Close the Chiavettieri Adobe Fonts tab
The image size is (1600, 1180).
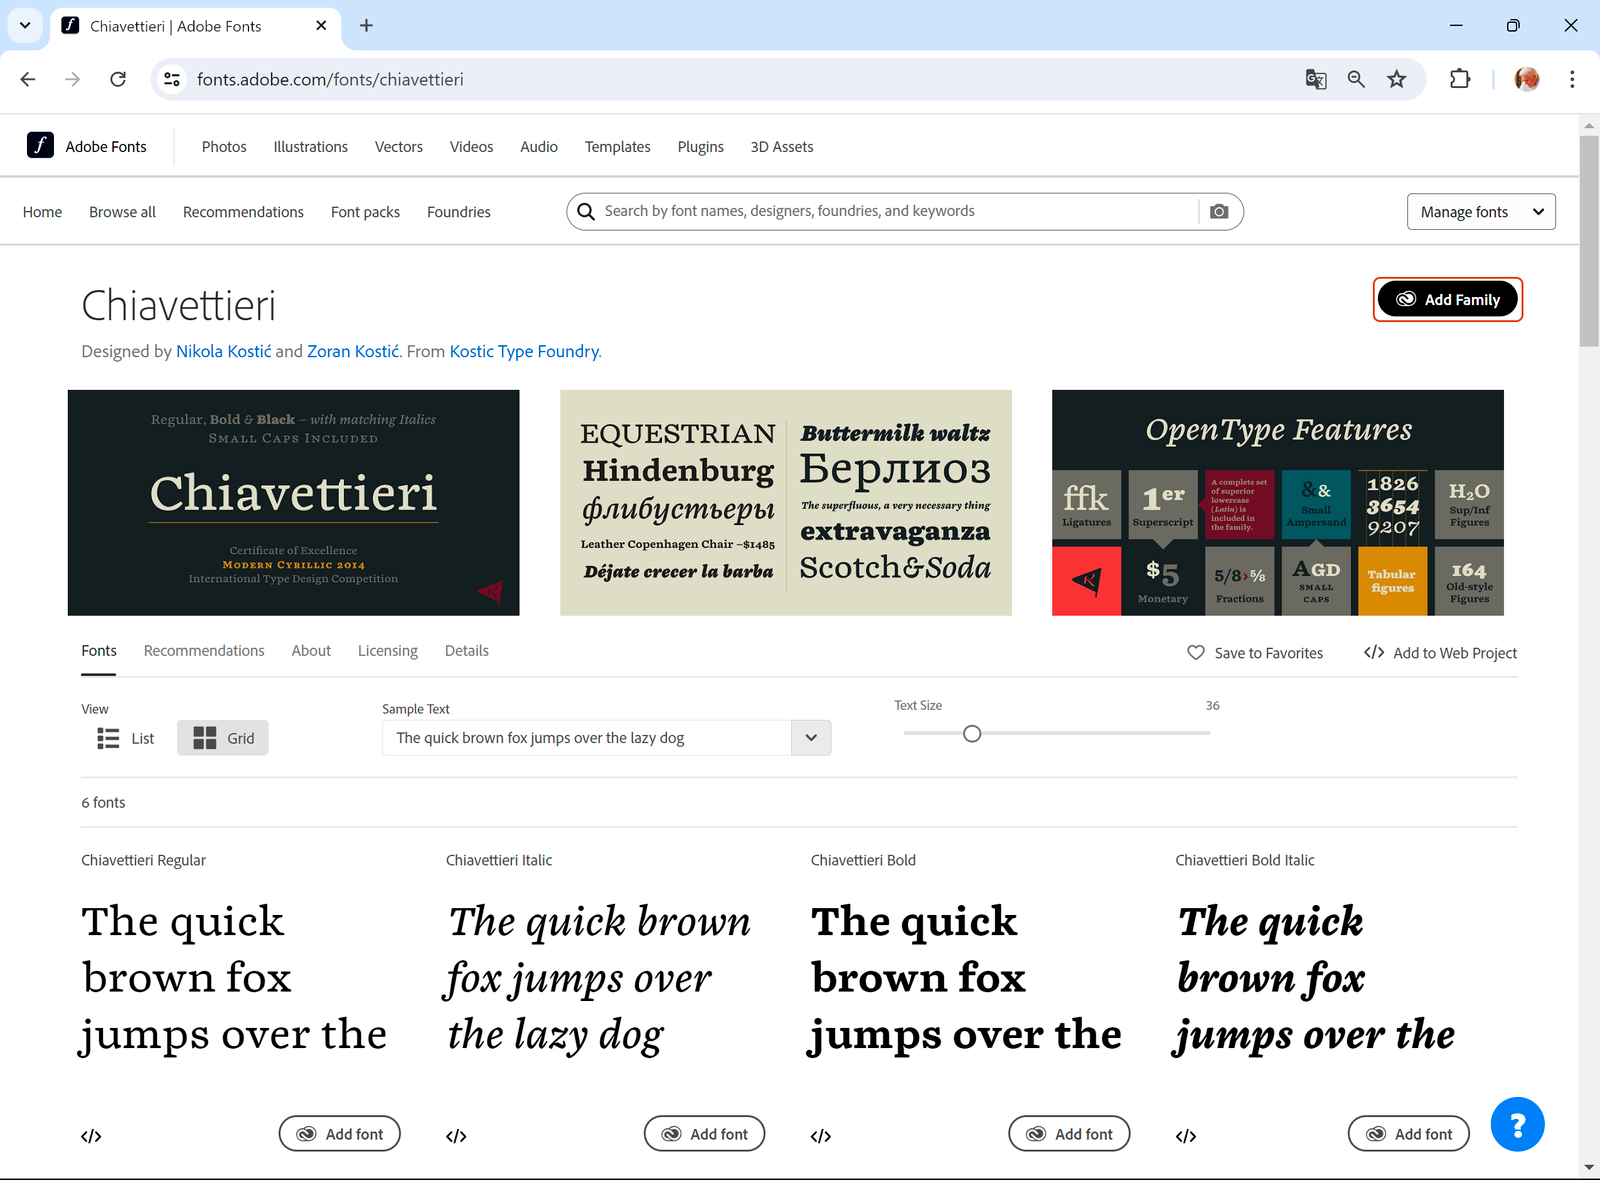pos(321,26)
